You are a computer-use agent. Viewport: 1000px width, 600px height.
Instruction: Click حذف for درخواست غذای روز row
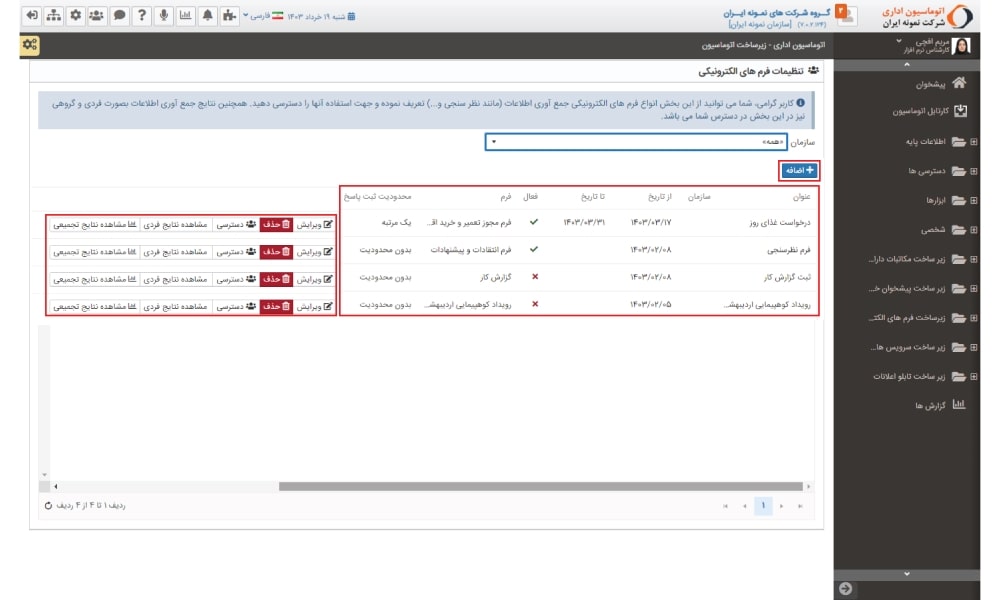276,224
